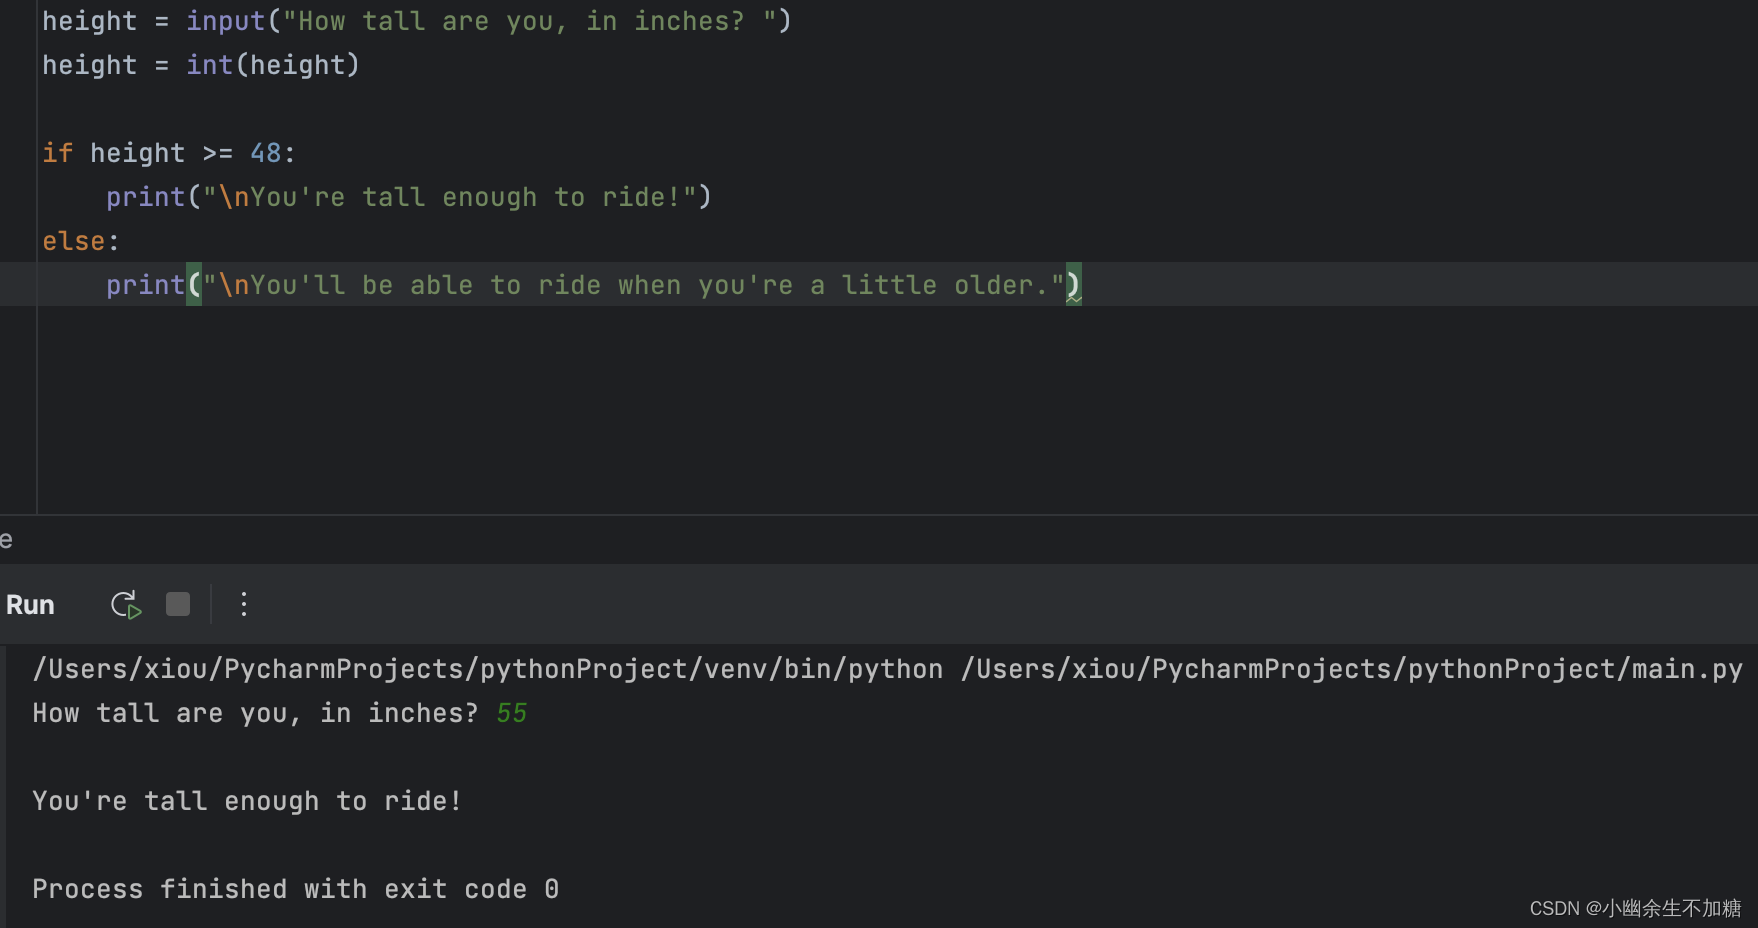
Task: Click 'Process finished with exit code 0' text
Action: pyautogui.click(x=296, y=889)
